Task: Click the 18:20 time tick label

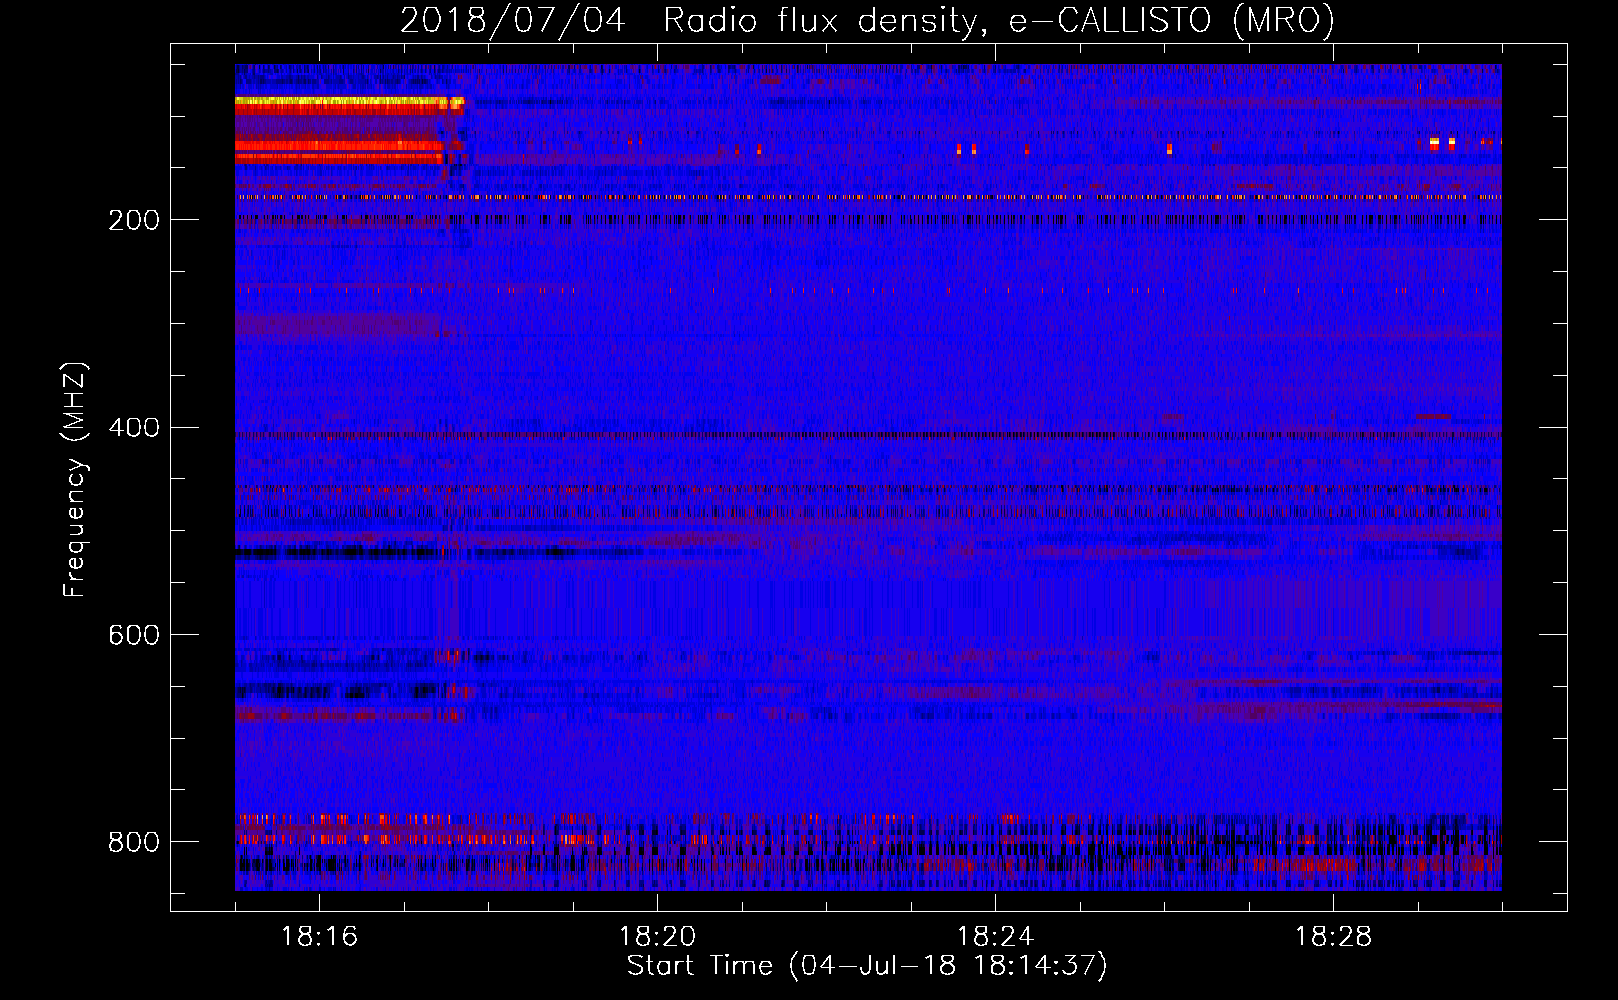Action: (657, 937)
